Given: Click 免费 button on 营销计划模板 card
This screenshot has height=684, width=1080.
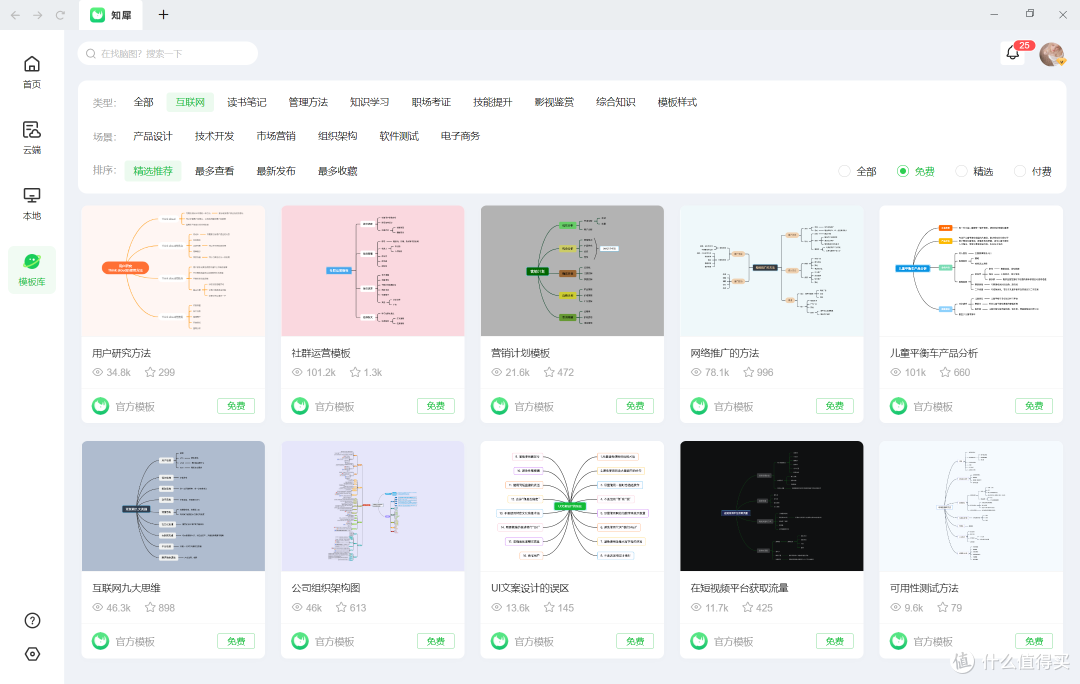Looking at the screenshot, I should (635, 406).
